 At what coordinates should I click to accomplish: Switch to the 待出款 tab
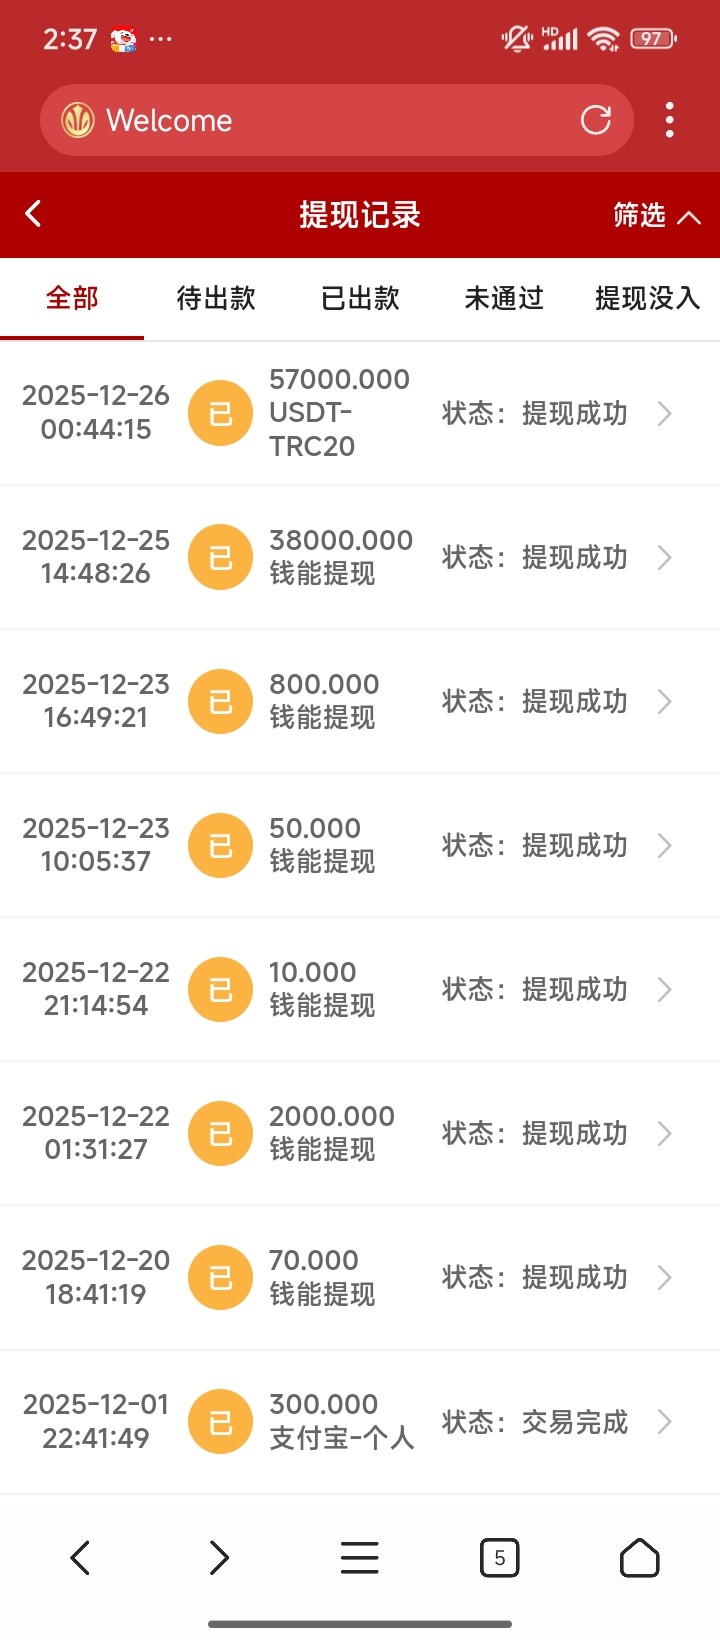click(216, 298)
